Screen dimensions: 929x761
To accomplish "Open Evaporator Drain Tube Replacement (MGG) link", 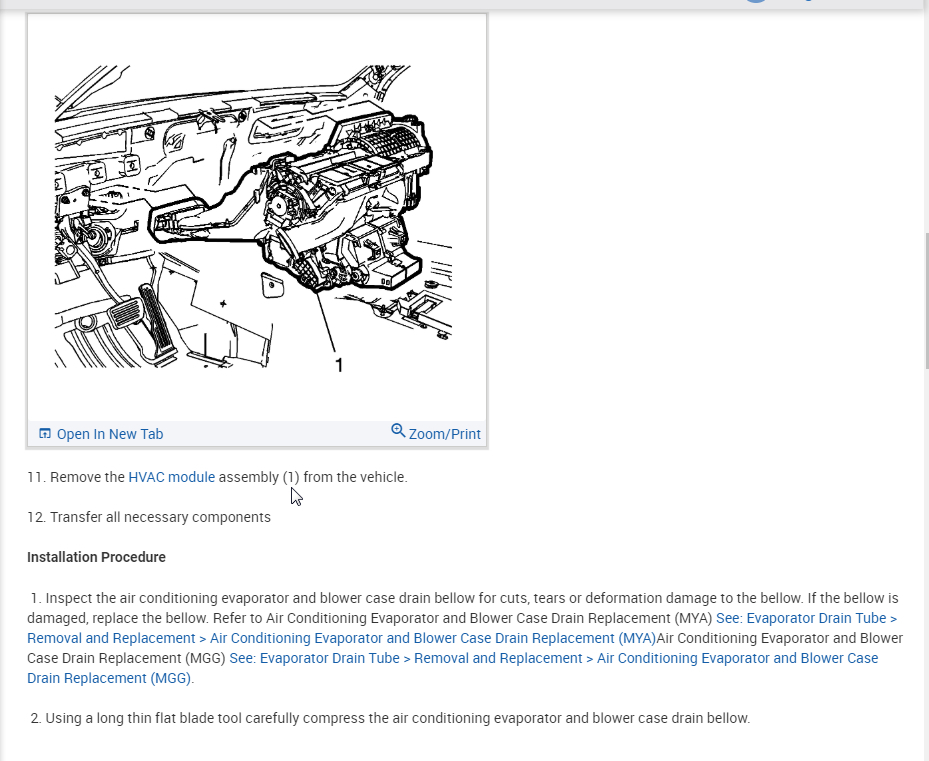I will 453,668.
